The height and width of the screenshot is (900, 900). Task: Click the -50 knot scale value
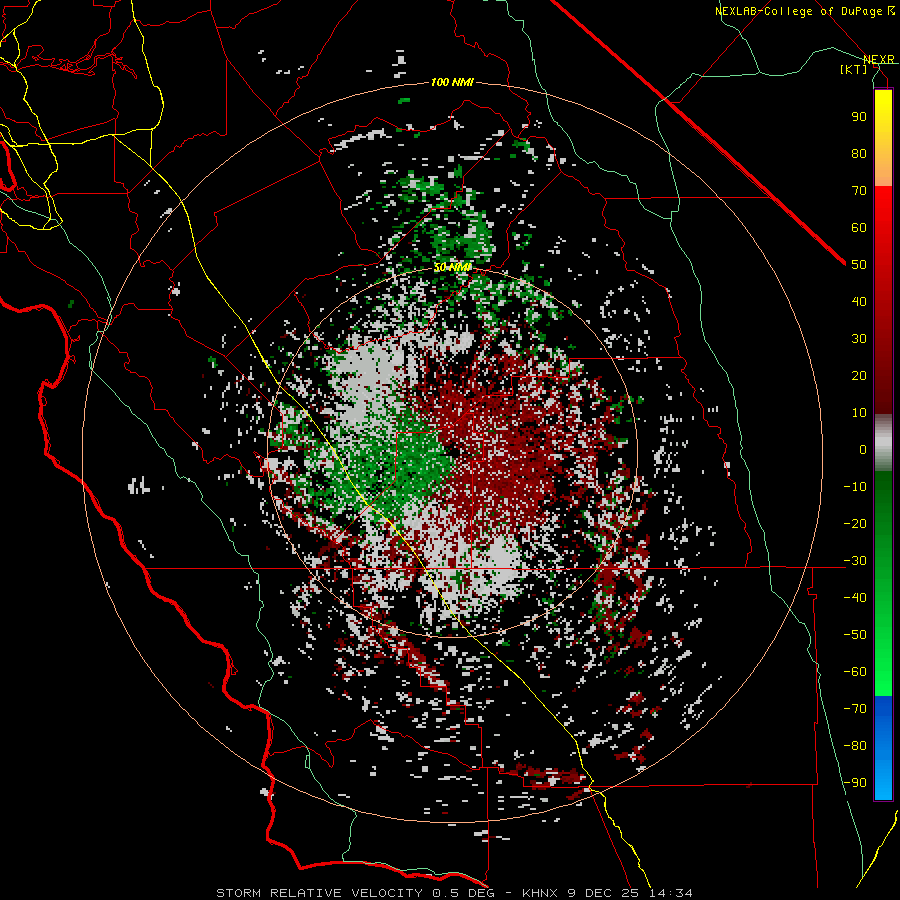tap(855, 635)
